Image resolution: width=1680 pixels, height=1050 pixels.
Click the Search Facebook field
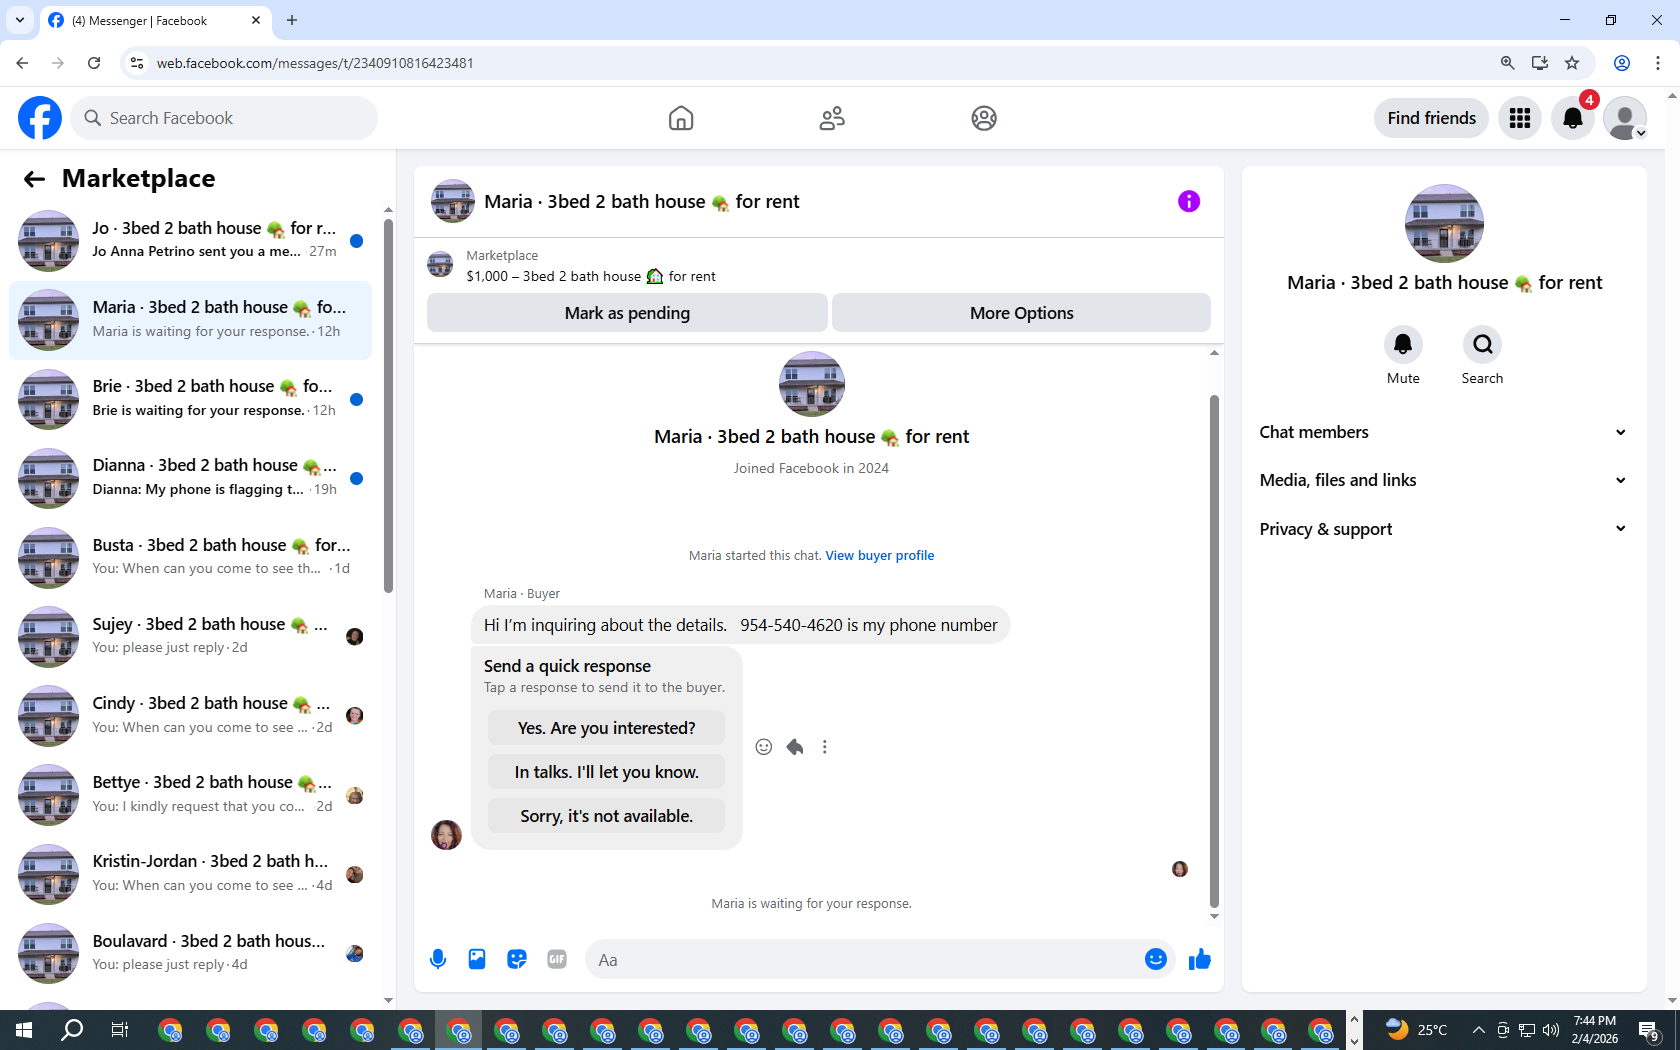(x=224, y=118)
